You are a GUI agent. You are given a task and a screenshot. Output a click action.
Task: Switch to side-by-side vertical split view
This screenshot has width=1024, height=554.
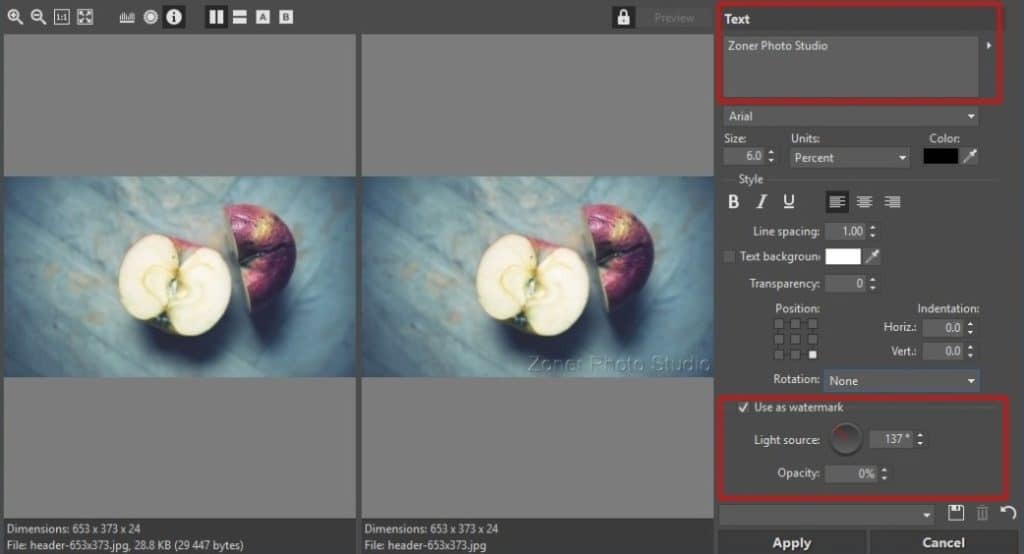(216, 17)
